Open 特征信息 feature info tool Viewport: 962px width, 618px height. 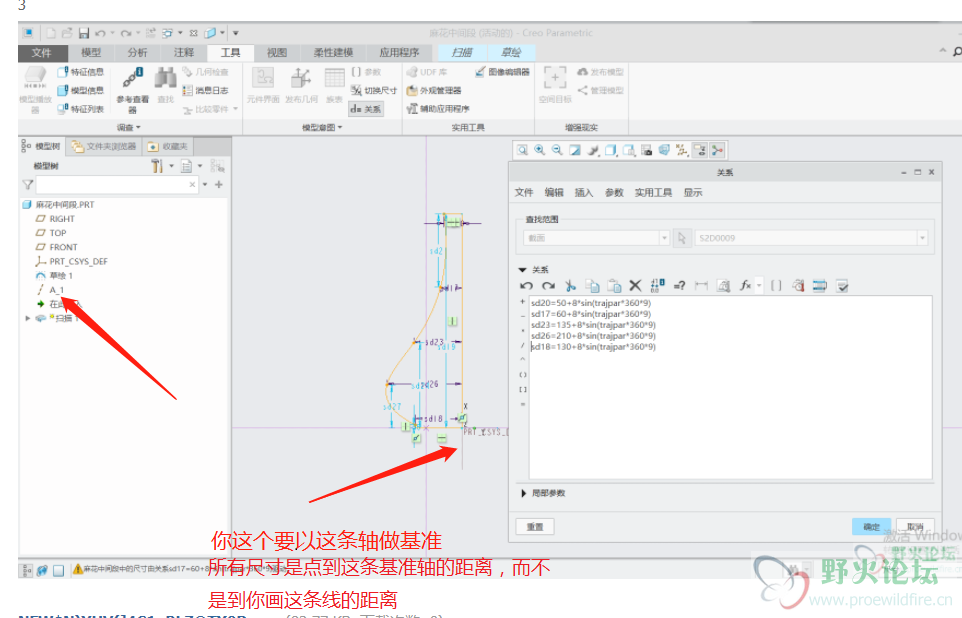[80, 72]
